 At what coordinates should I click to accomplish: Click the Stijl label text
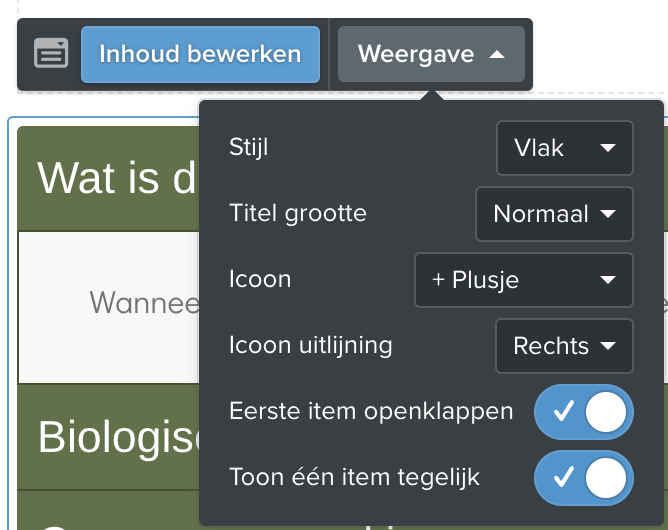248,148
